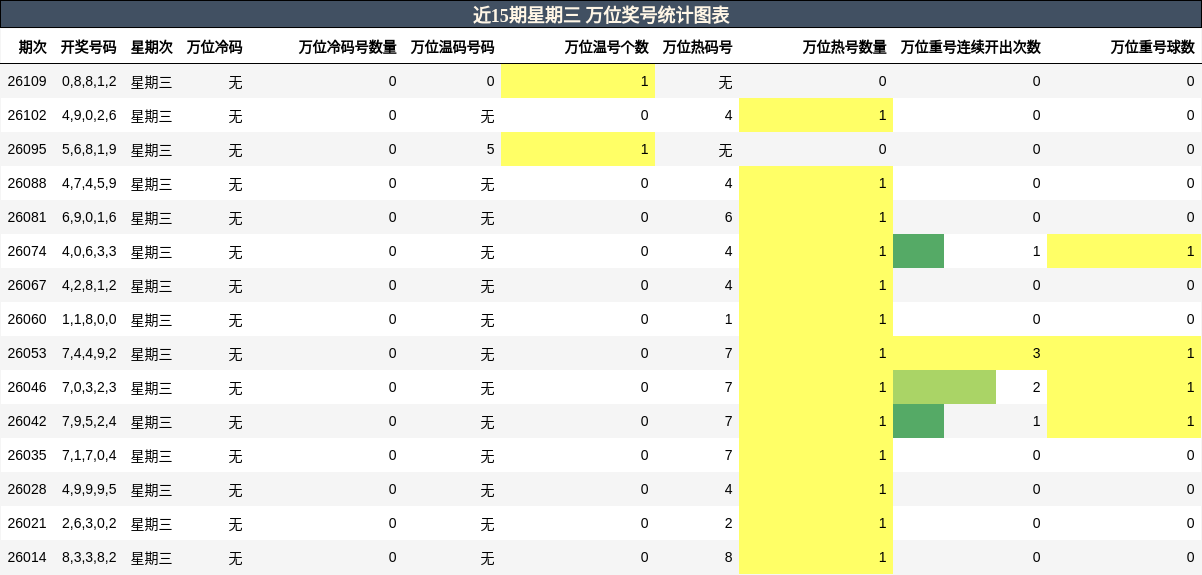Click 星期三 cell in row 26109
This screenshot has height=575, width=1202.
pyautogui.click(x=152, y=81)
